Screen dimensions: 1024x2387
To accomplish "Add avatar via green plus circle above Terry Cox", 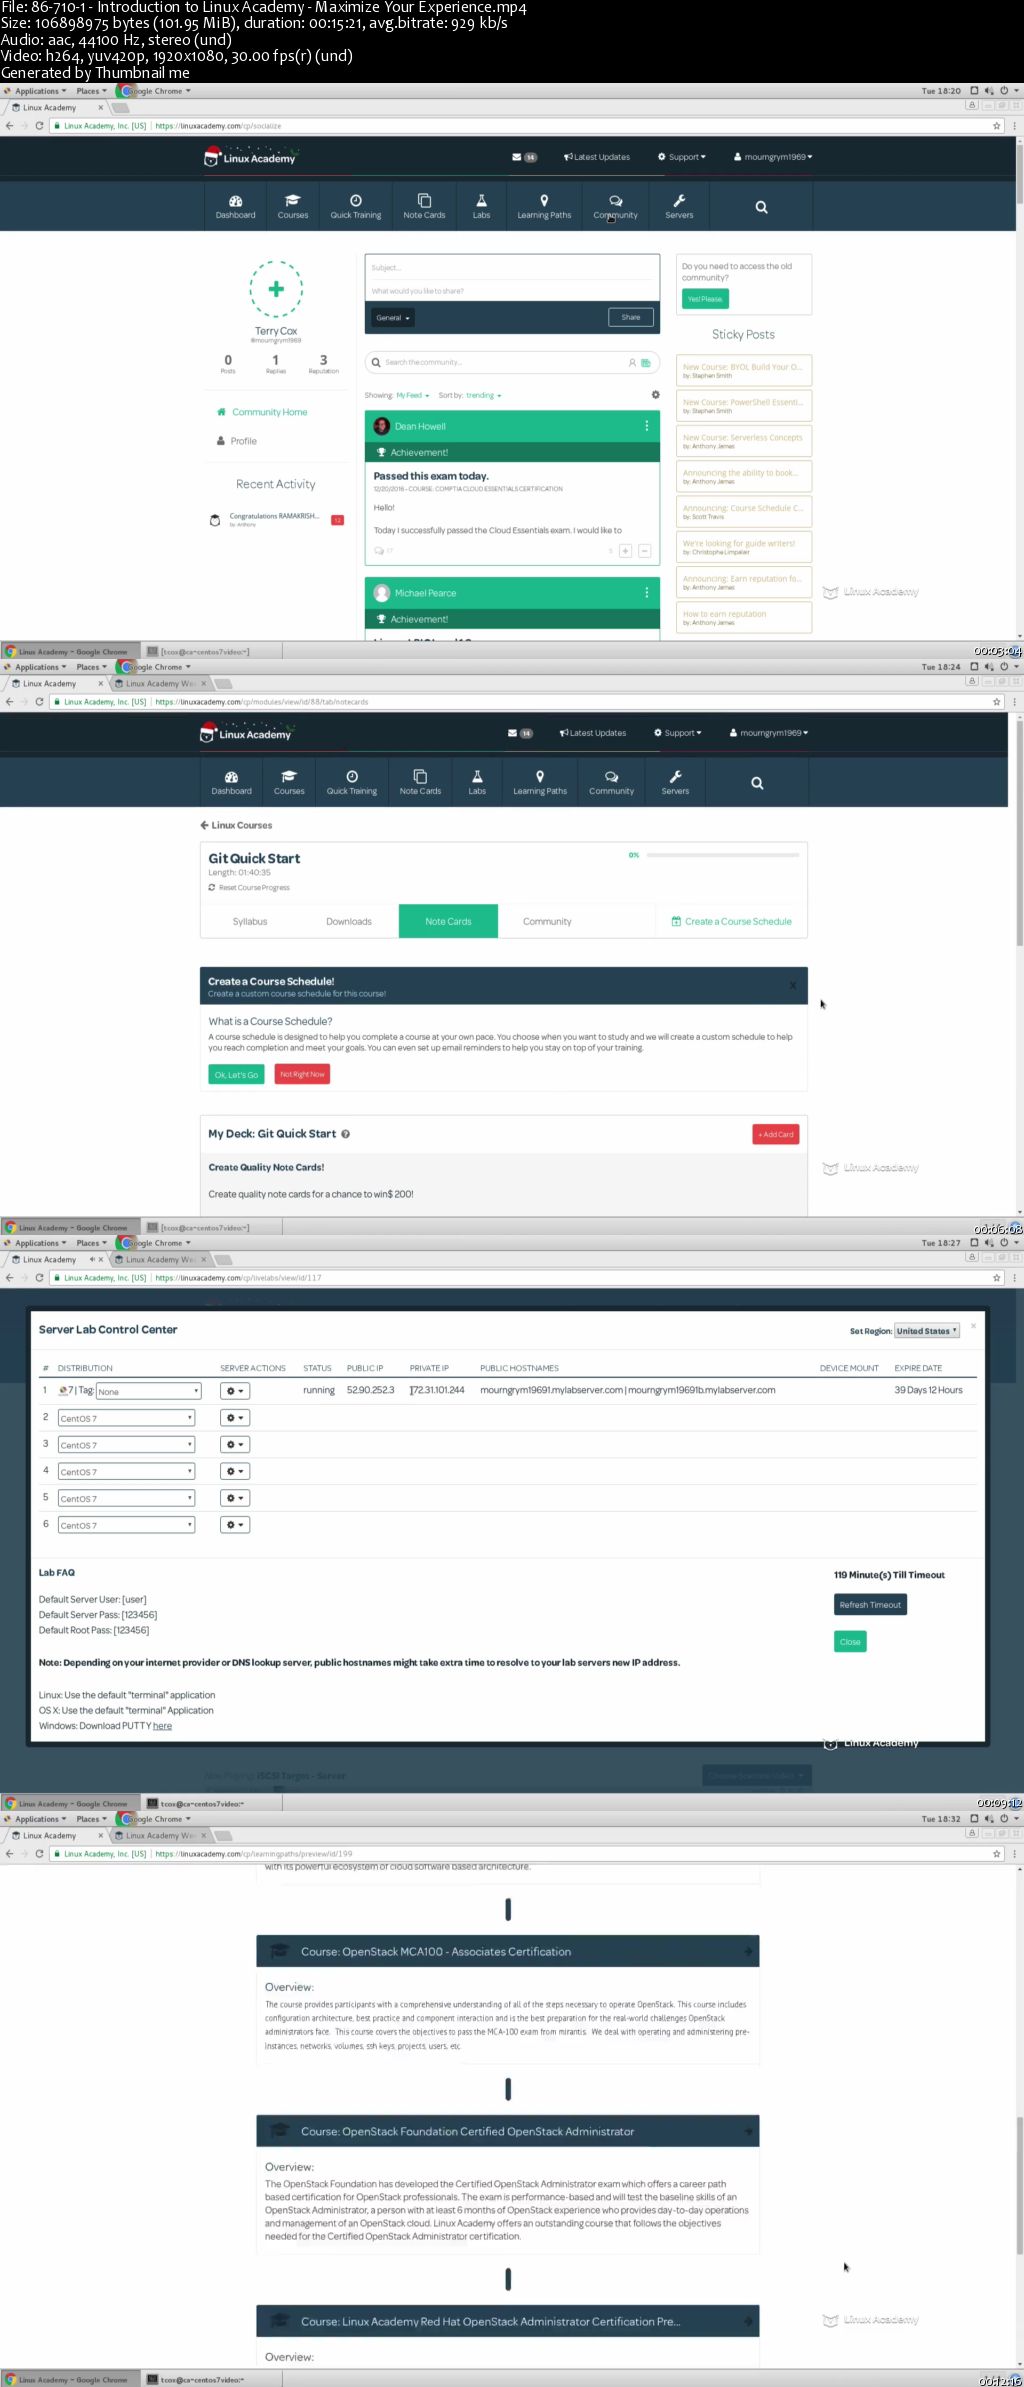I will pyautogui.click(x=276, y=289).
